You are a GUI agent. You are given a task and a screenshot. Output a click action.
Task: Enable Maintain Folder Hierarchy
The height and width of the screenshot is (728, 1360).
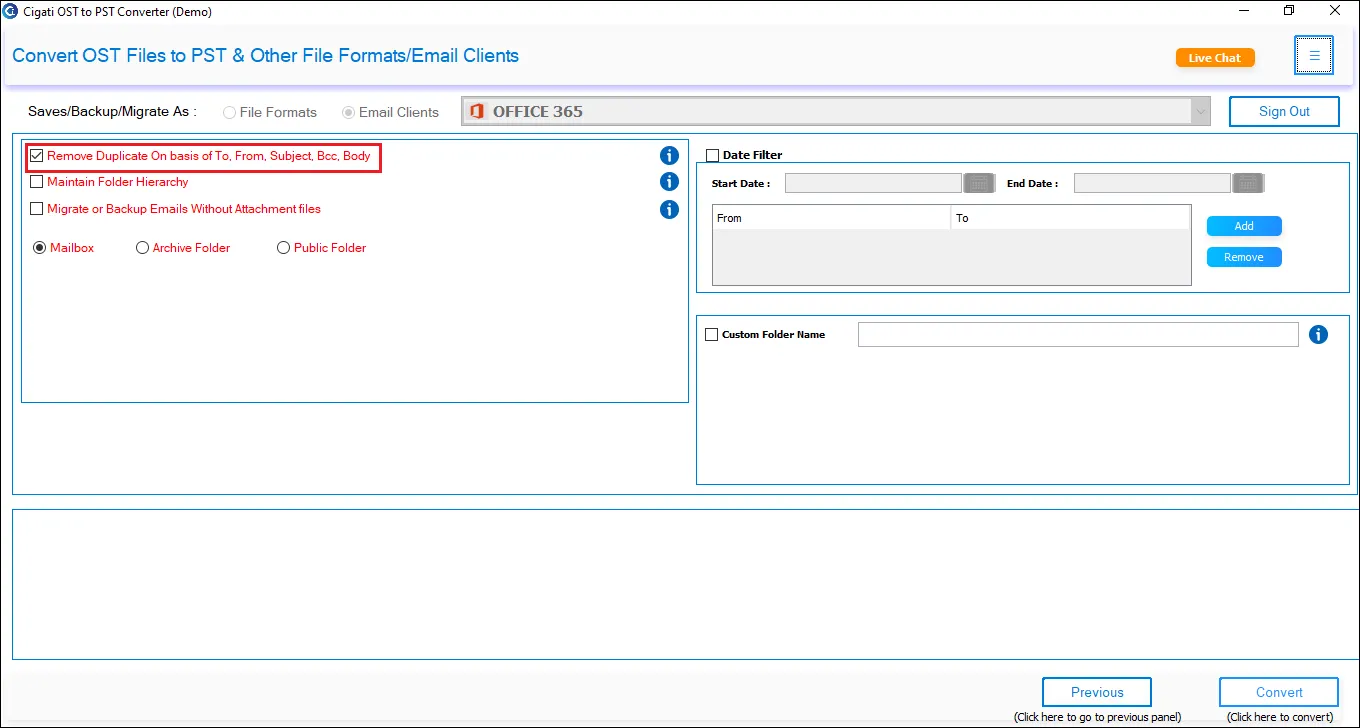[37, 182]
